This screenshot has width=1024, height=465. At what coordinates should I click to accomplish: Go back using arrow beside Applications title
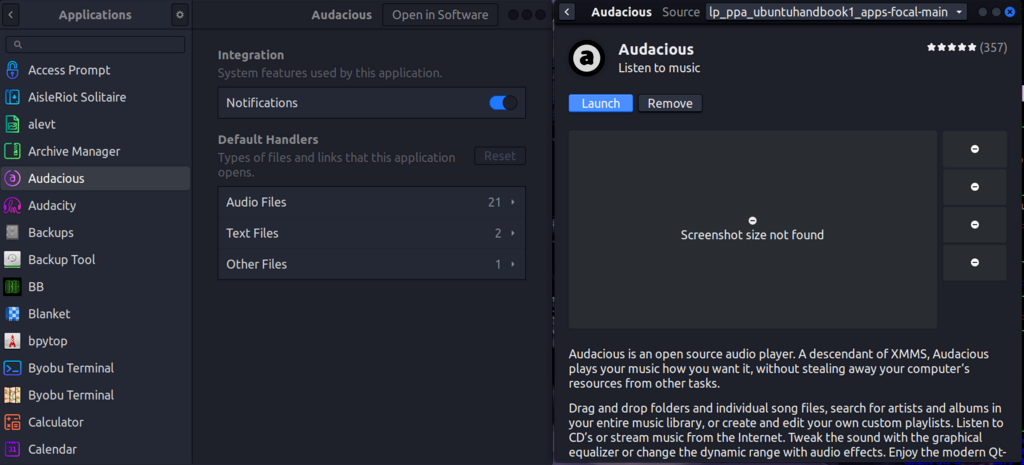[x=11, y=14]
